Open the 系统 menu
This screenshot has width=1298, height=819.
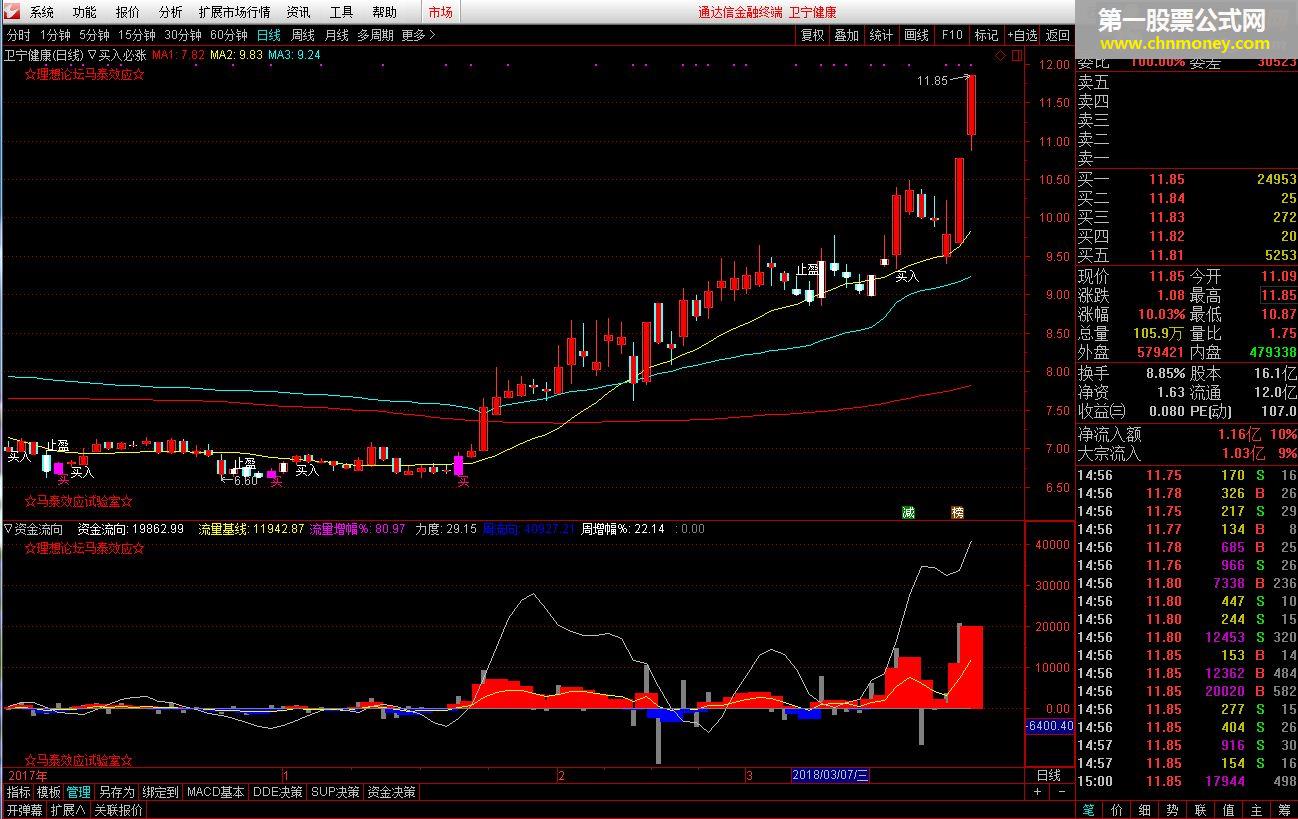tap(42, 12)
